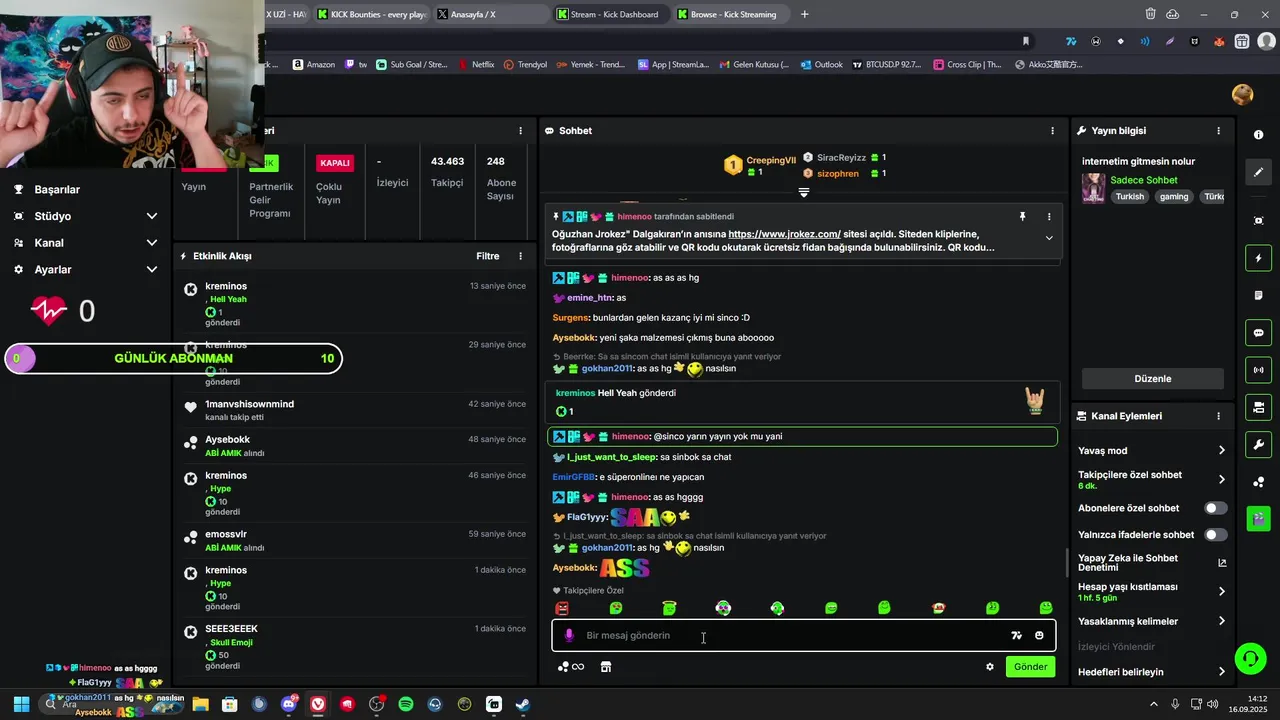This screenshot has width=1280, height=720.
Task: Switch to KICK Bounties browser tab
Action: tap(372, 14)
